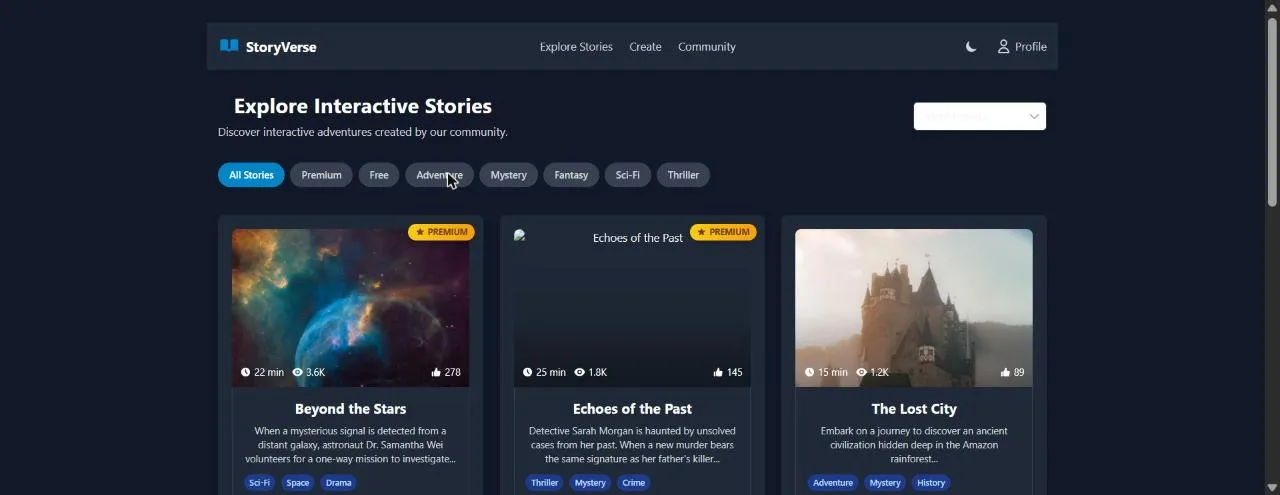This screenshot has width=1280, height=495.
Task: Click the '22 min' duration text
Action: pyautogui.click(x=269, y=372)
